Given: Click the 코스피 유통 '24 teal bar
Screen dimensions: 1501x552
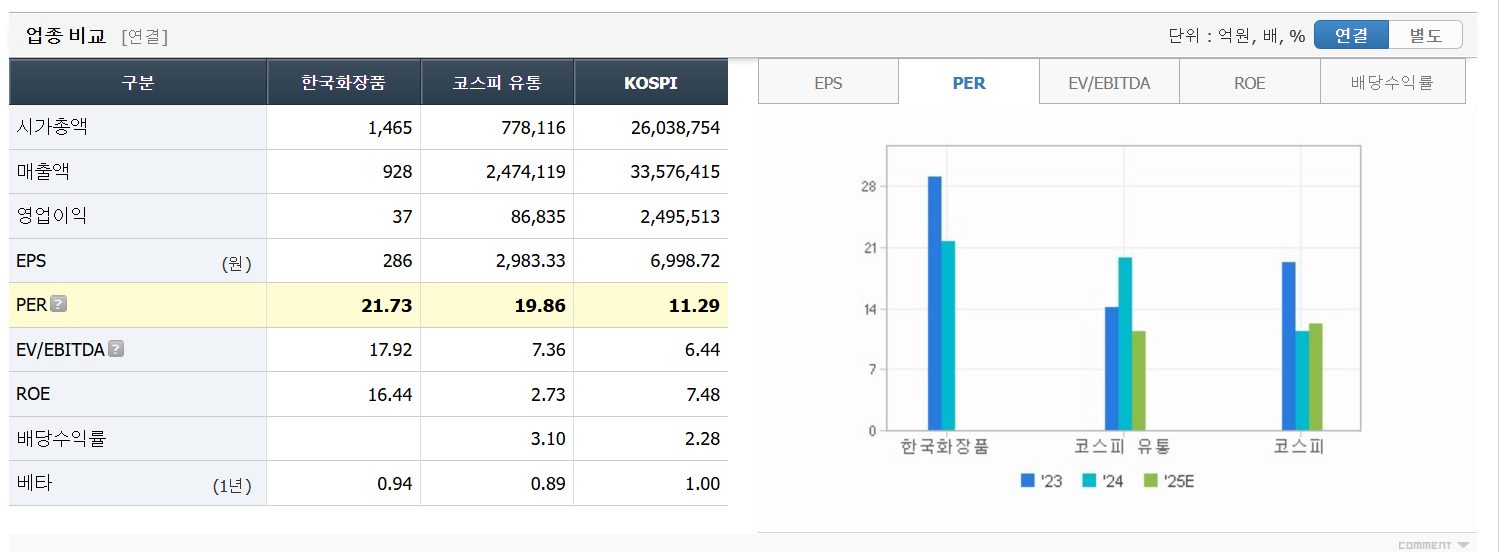Looking at the screenshot, I should pyautogui.click(x=1125, y=344).
